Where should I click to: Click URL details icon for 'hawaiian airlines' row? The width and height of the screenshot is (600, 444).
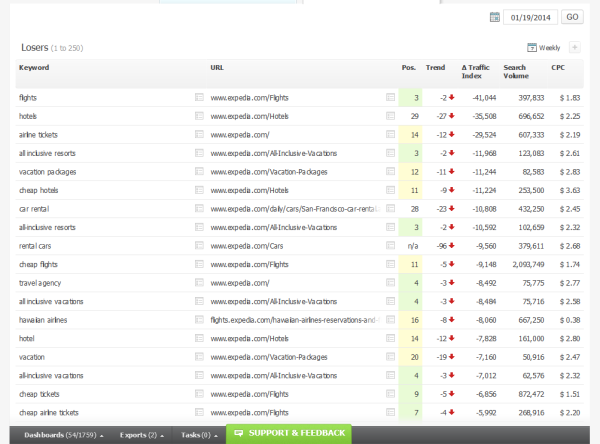click(x=391, y=319)
